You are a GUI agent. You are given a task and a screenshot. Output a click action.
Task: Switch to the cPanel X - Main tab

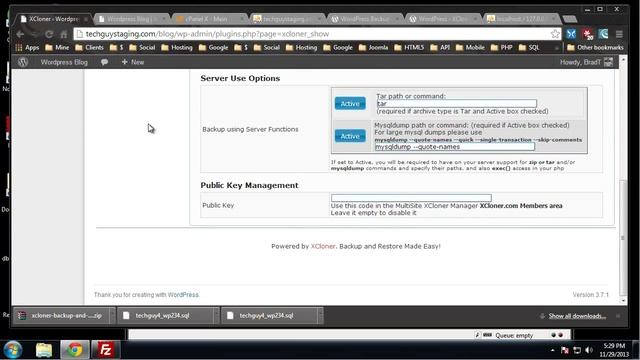[x=209, y=19]
